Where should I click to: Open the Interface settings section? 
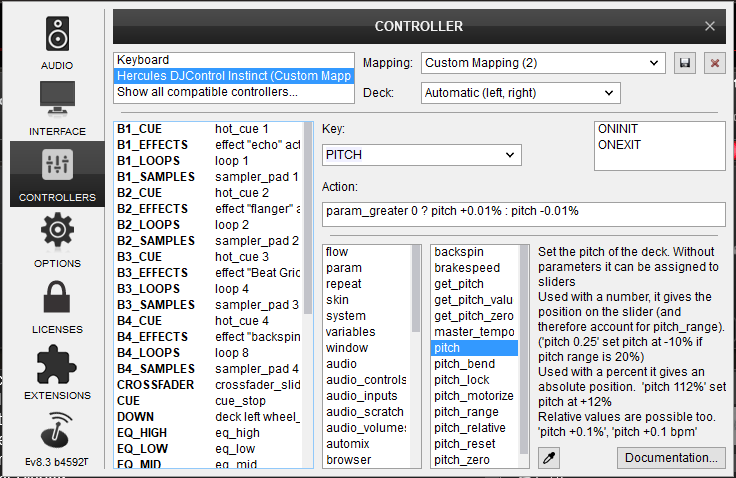tap(57, 108)
